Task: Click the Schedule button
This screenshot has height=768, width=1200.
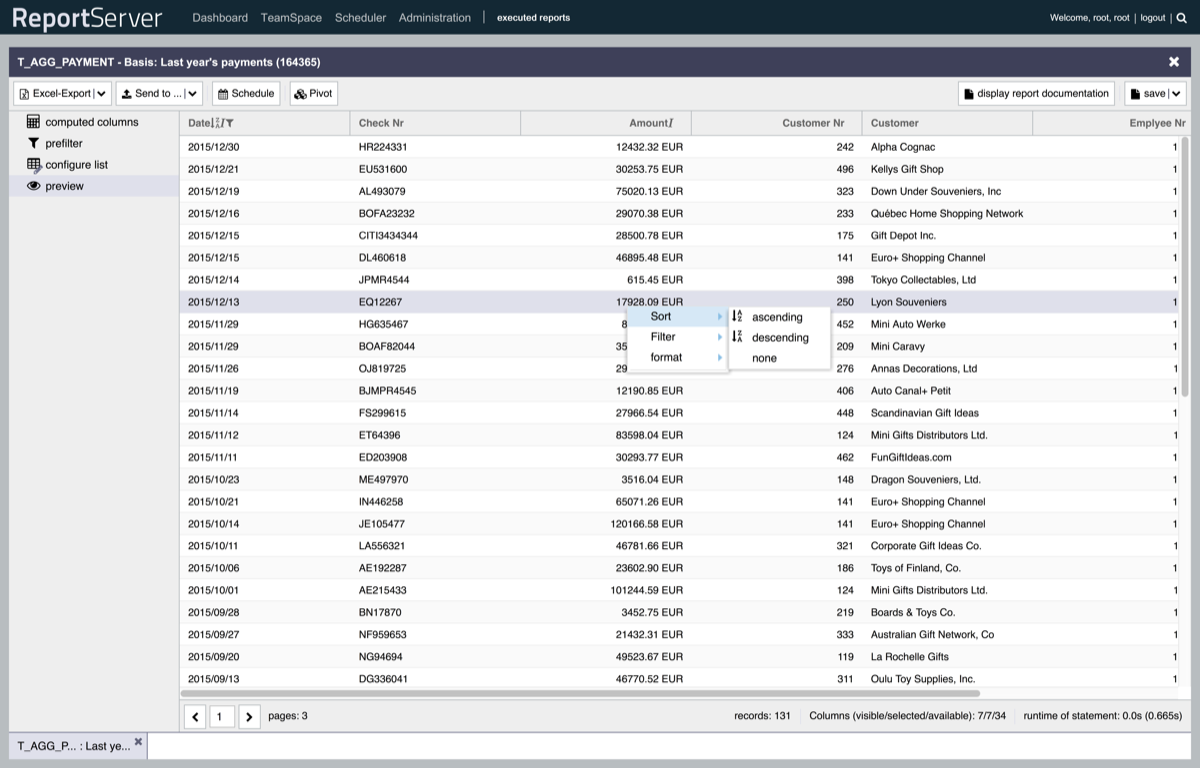Action: [246, 94]
